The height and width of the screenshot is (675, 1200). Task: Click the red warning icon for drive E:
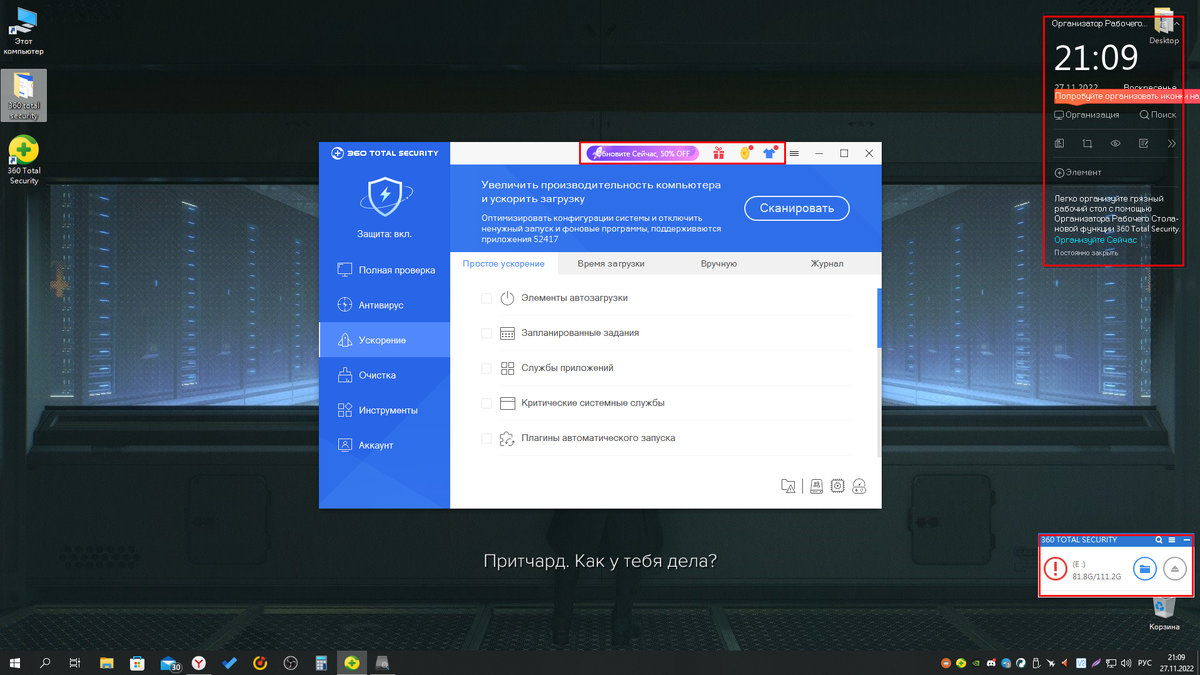point(1055,569)
